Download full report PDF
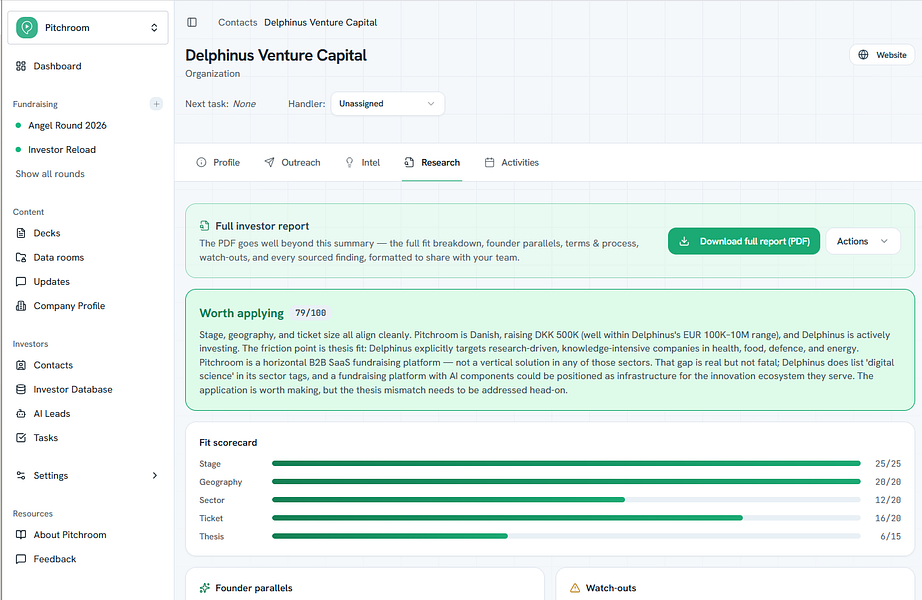922x600 pixels. coord(744,241)
